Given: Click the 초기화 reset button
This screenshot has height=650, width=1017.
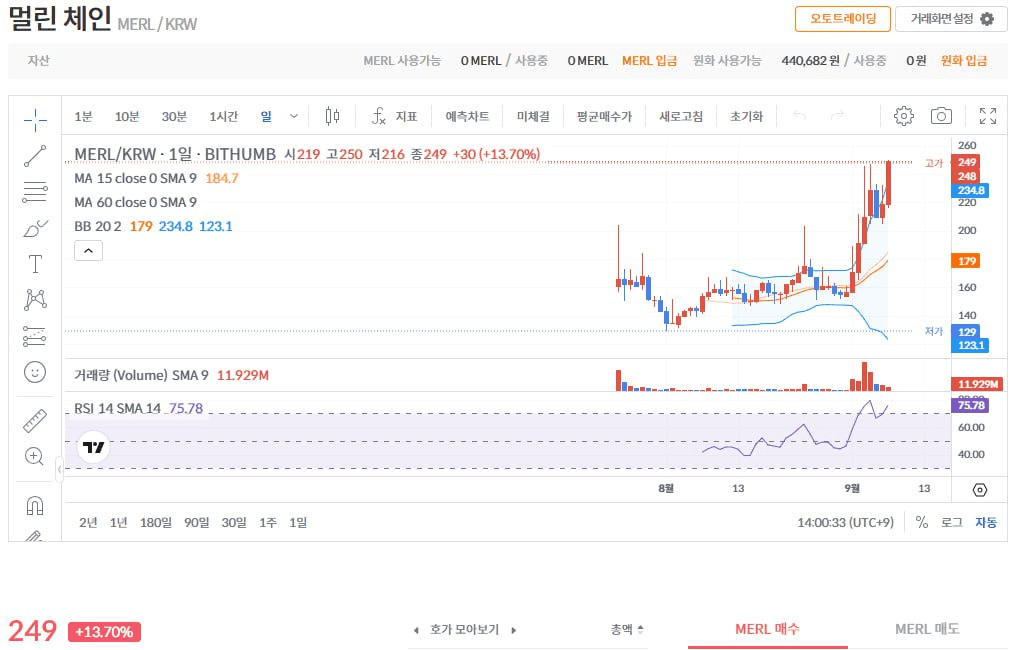Looking at the screenshot, I should 747,116.
